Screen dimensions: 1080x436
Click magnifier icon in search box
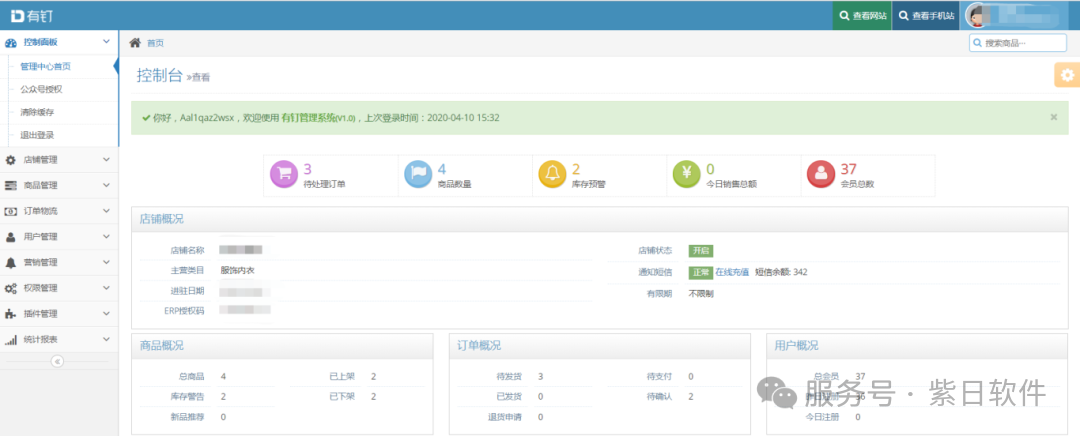(x=977, y=43)
